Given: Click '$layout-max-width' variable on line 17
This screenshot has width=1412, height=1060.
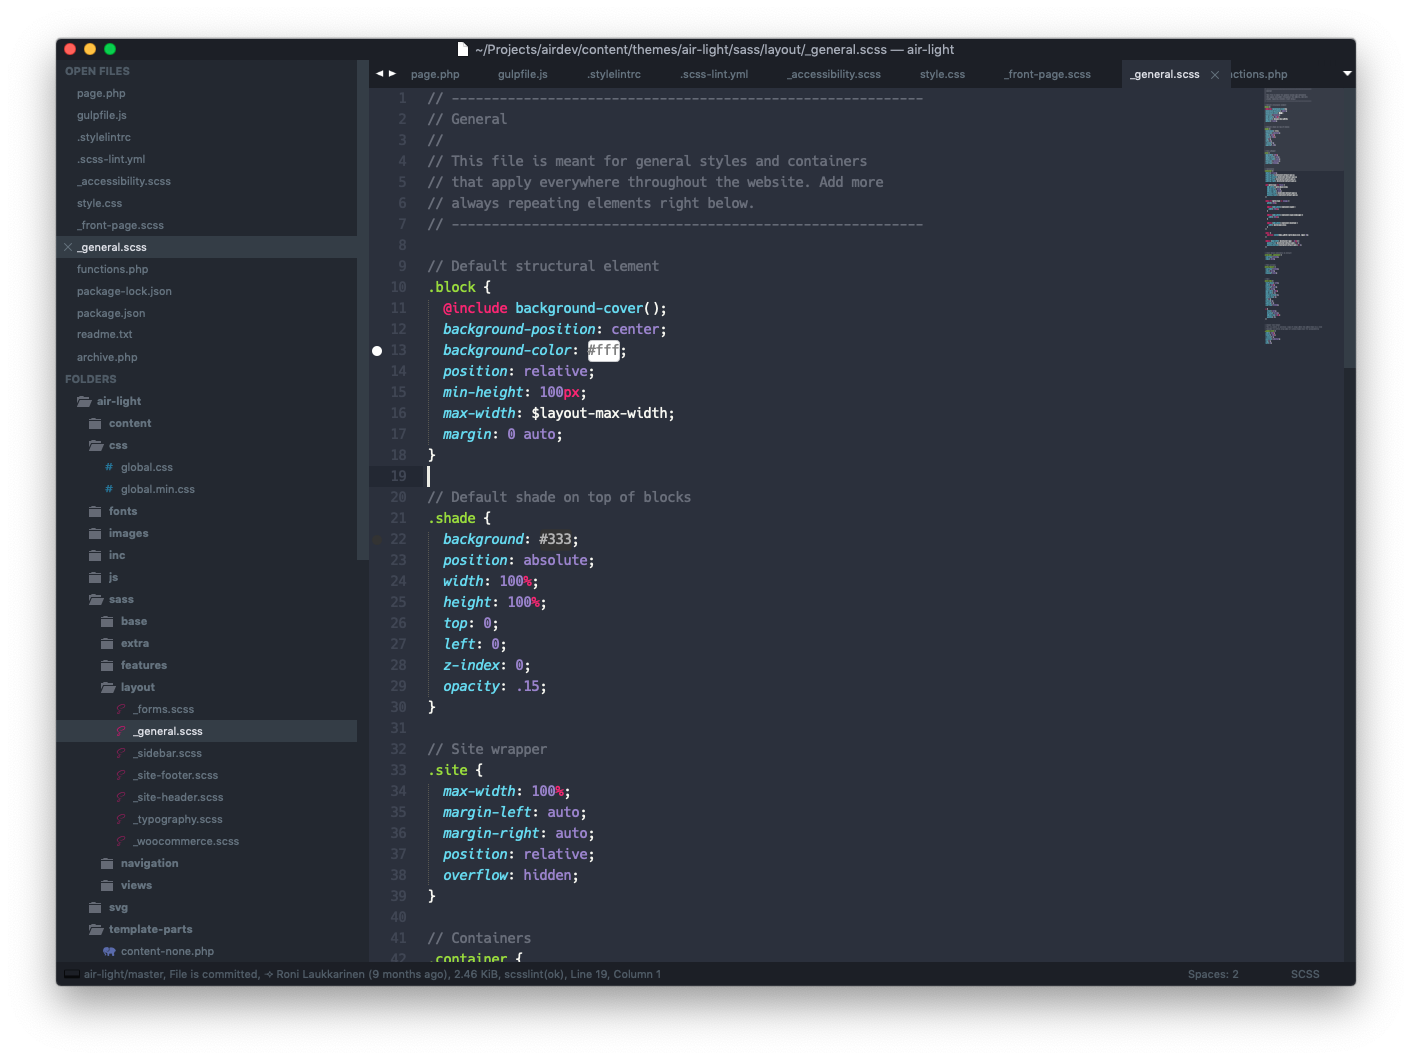Looking at the screenshot, I should click(x=599, y=413).
